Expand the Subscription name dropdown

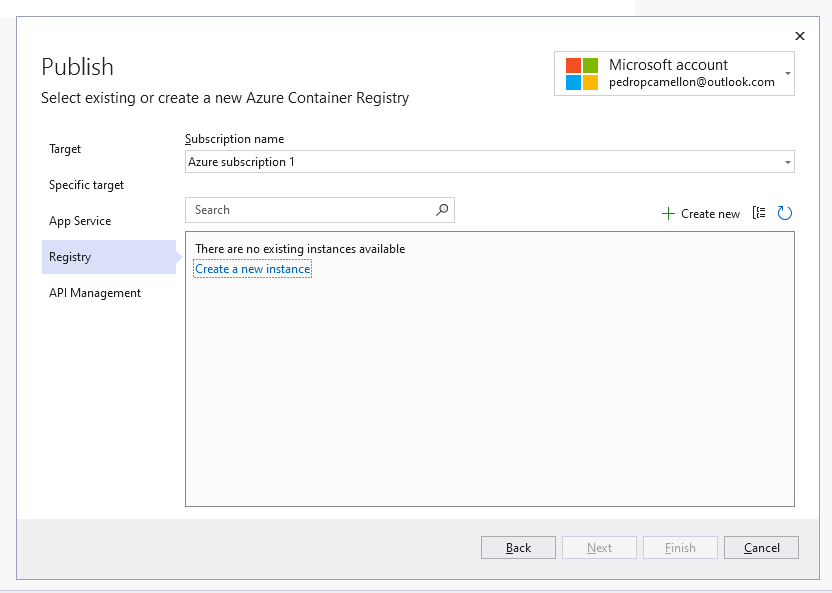786,161
